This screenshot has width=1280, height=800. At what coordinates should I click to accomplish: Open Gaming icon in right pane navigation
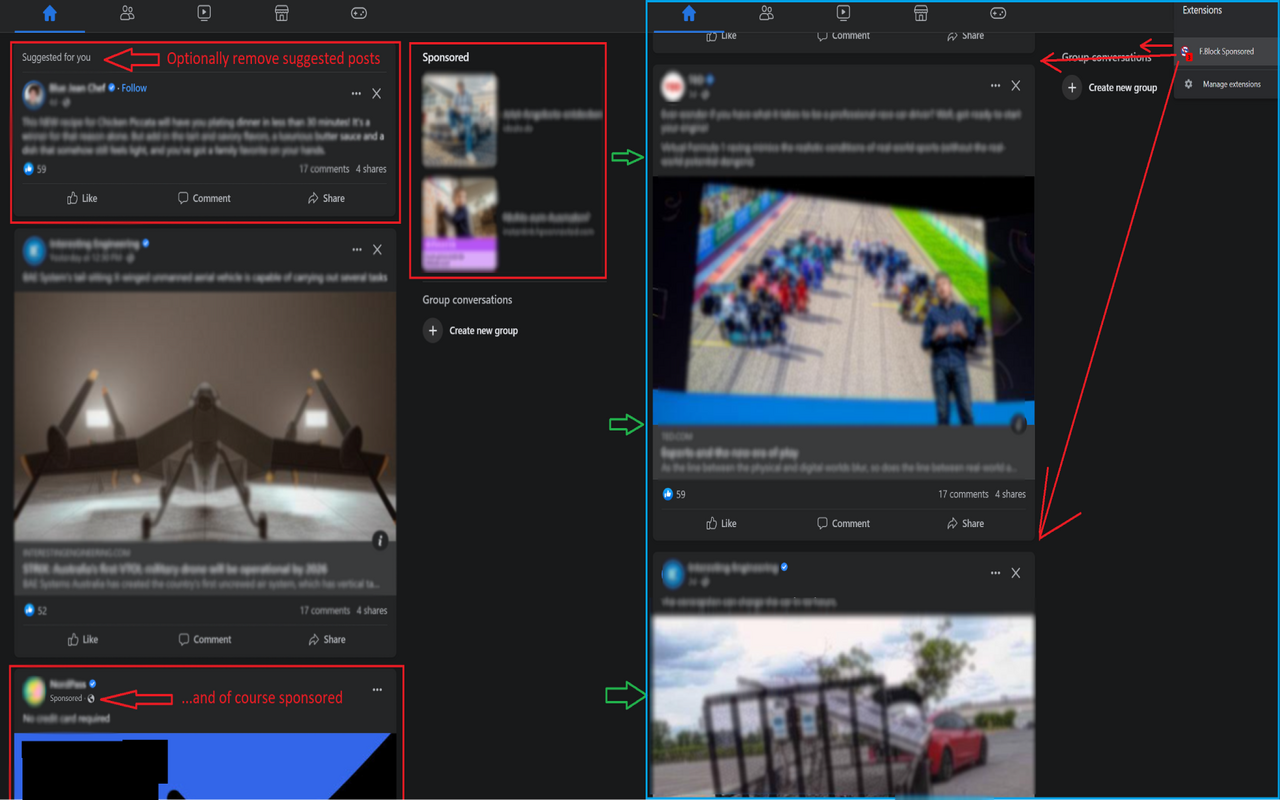[x=998, y=13]
